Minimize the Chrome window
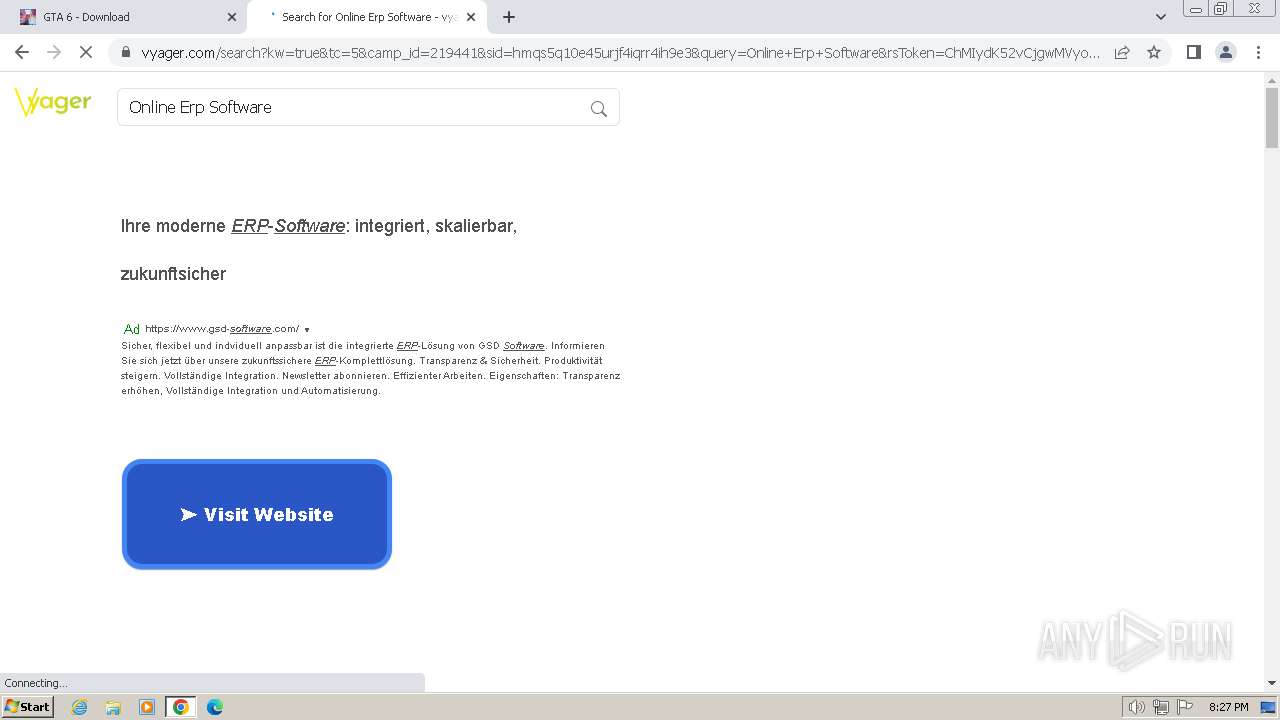Viewport: 1280px width, 720px height. point(1195,9)
